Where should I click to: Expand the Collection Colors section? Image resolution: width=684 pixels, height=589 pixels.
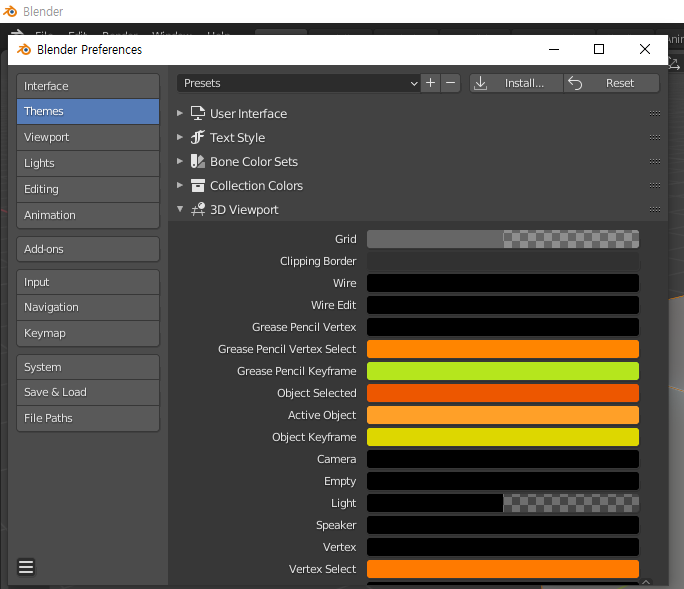pyautogui.click(x=180, y=185)
